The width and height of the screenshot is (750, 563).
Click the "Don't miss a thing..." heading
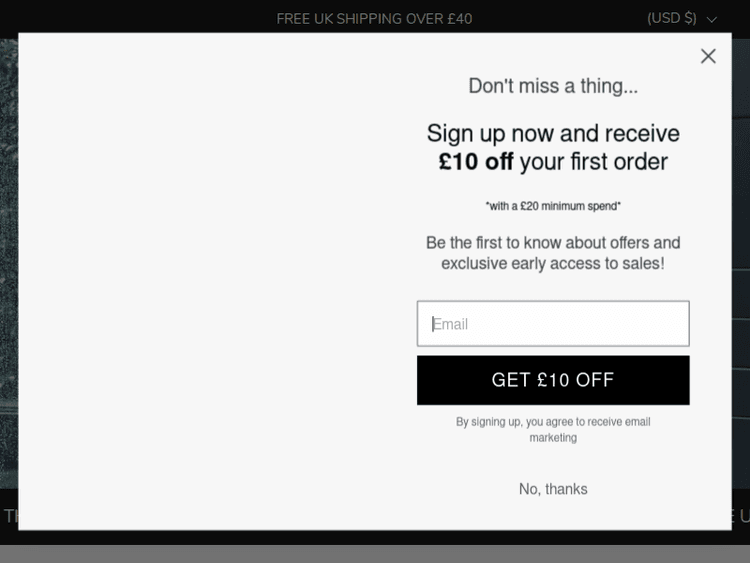(x=553, y=86)
